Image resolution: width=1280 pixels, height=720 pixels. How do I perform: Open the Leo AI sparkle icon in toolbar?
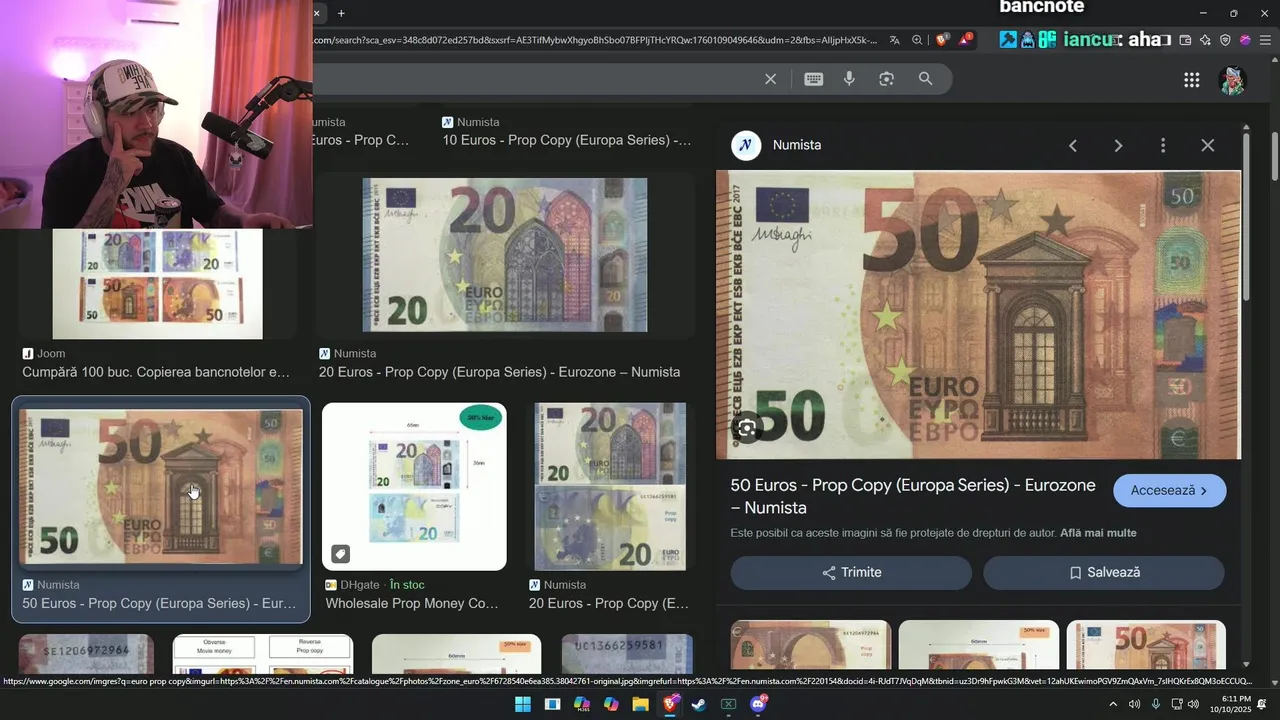(x=1205, y=40)
